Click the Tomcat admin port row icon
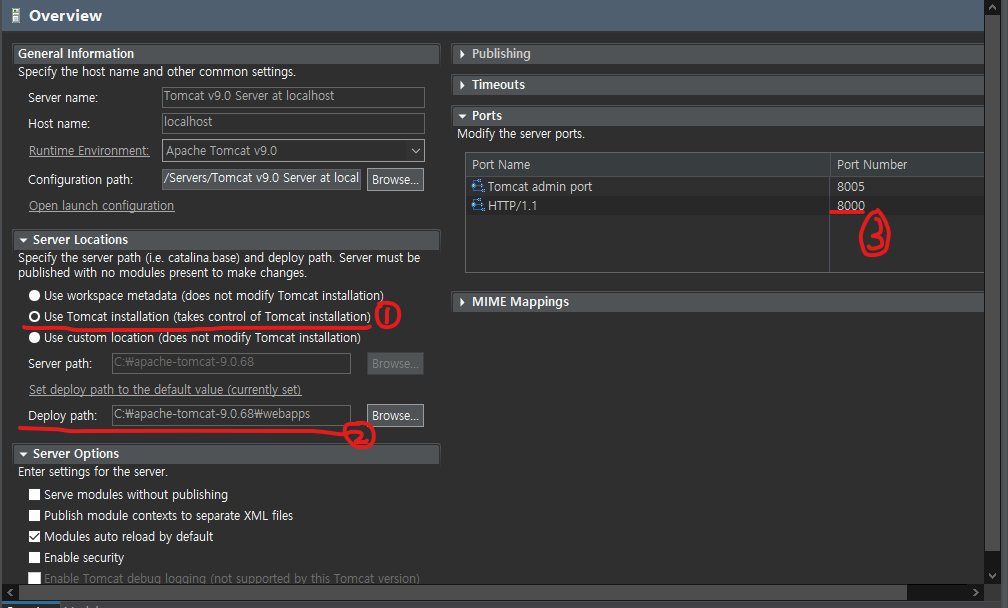This screenshot has width=1008, height=608. (x=478, y=186)
